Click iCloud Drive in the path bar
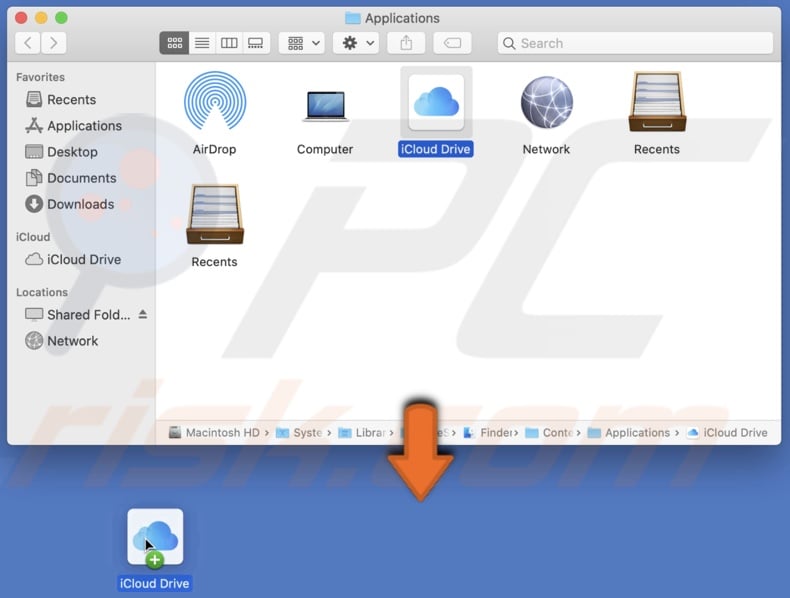The width and height of the screenshot is (790, 598). pyautogui.click(x=728, y=433)
